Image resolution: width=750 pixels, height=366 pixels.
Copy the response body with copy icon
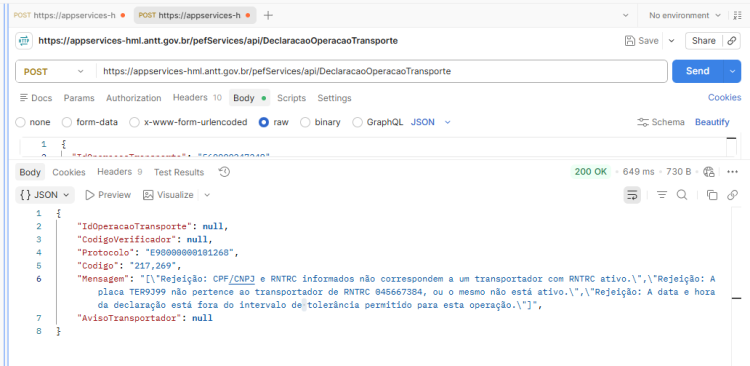click(x=712, y=195)
